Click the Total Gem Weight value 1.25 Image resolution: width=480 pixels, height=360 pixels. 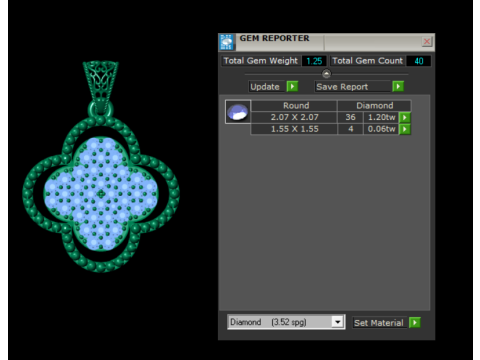[x=314, y=61]
